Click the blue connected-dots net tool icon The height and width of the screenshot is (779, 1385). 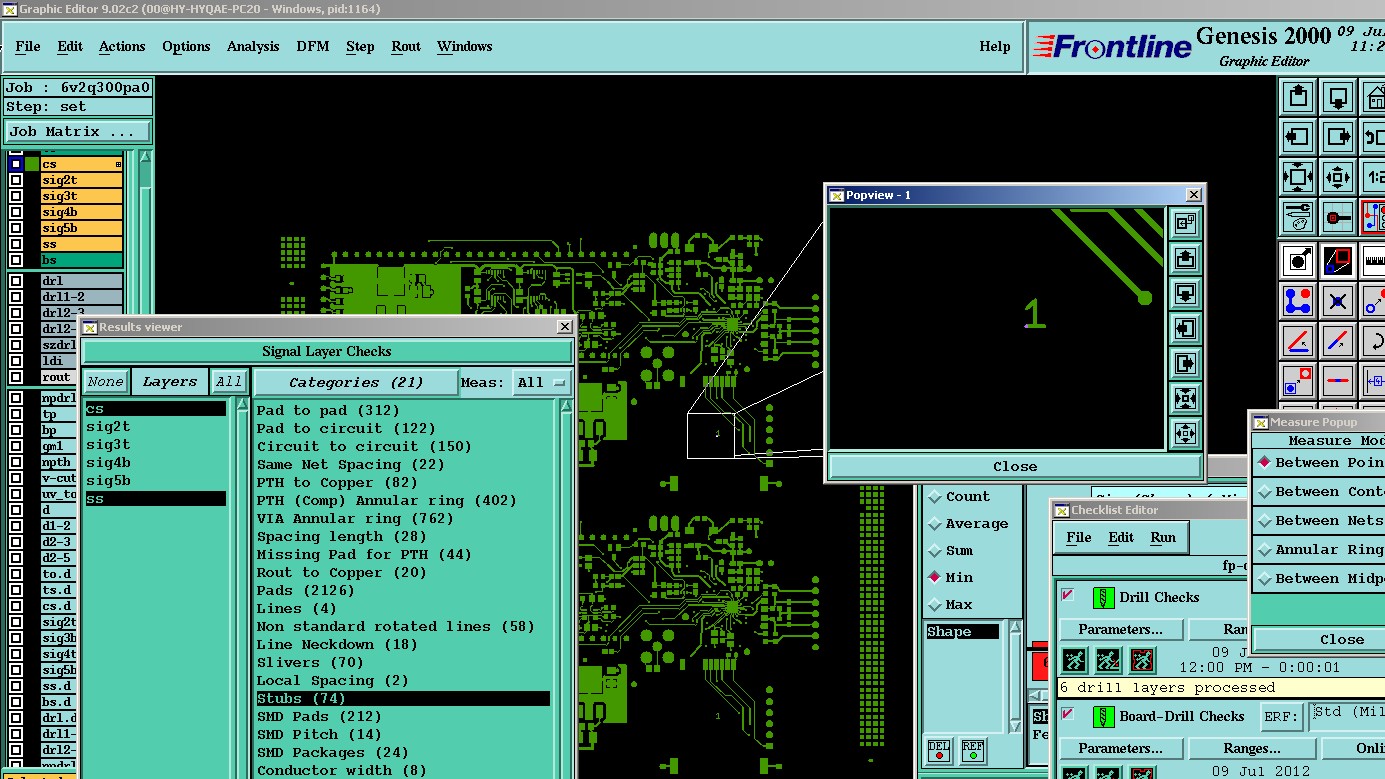pyautogui.click(x=1298, y=300)
